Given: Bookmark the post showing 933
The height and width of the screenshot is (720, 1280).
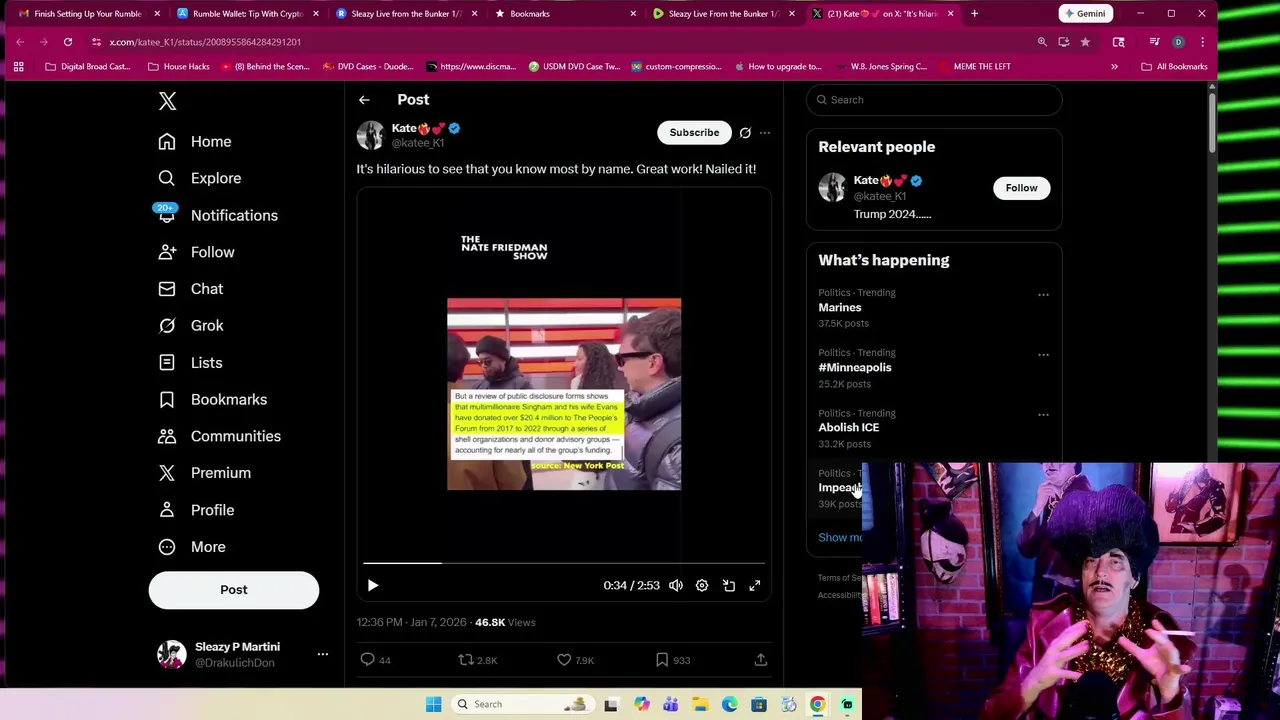Looking at the screenshot, I should 672,660.
